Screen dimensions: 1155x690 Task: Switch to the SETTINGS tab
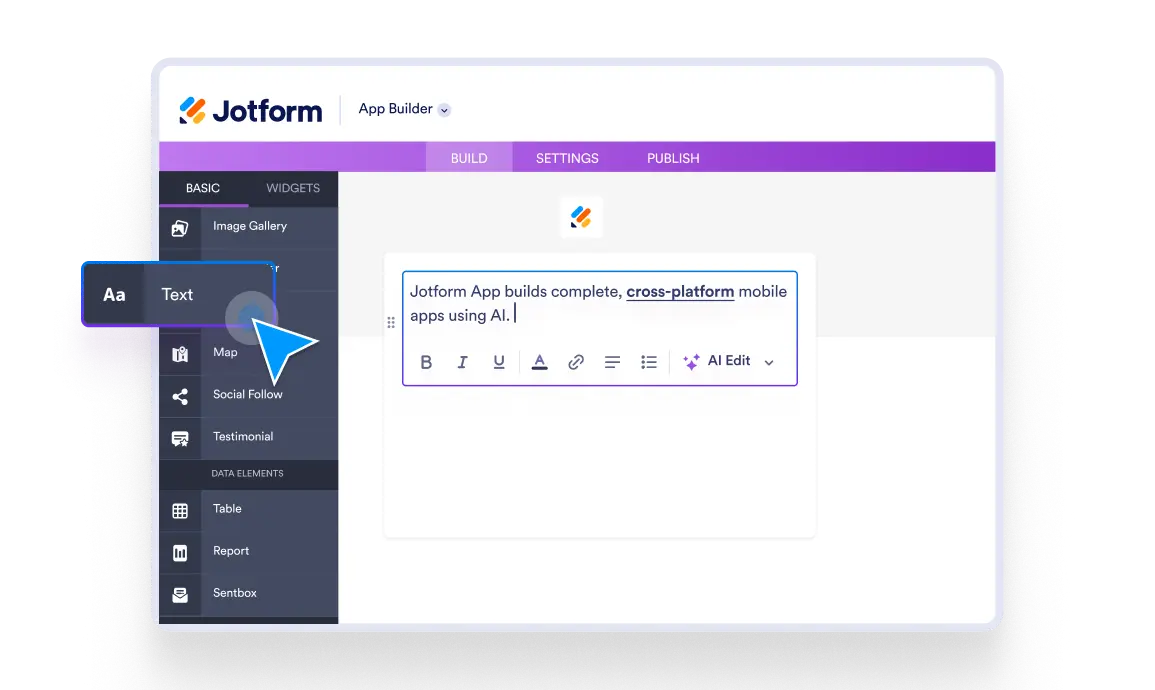pyautogui.click(x=567, y=158)
